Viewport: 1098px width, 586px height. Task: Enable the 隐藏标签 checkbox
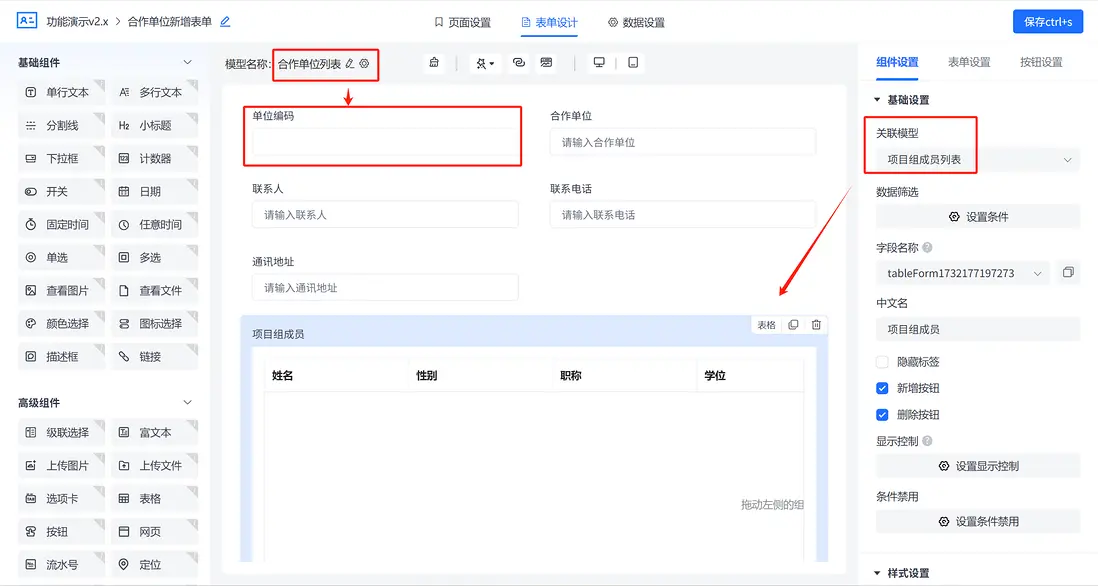tap(882, 362)
